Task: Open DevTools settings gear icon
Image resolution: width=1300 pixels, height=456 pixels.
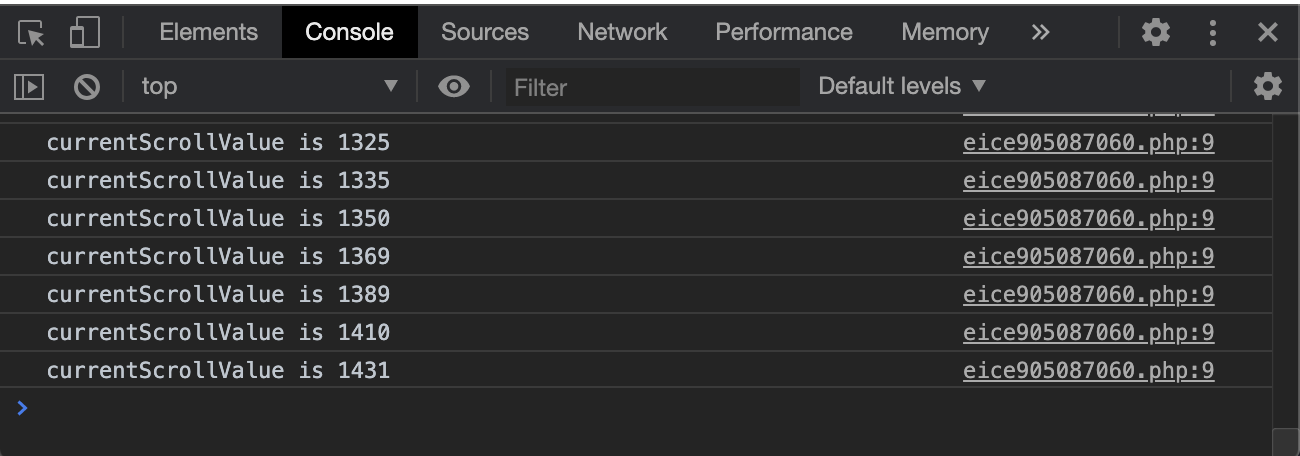Action: point(1156,33)
